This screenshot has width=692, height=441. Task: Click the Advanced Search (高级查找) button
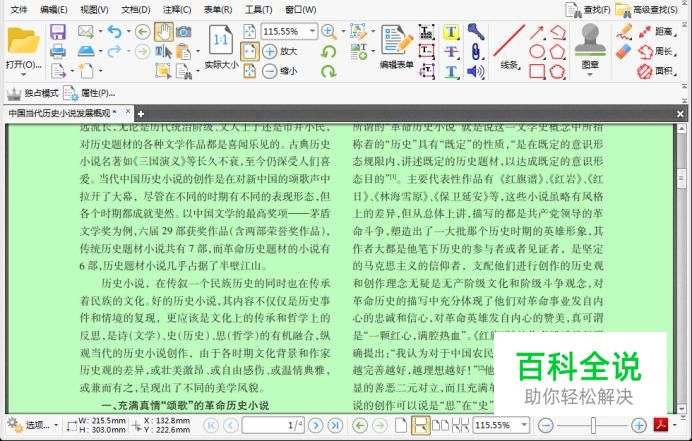(646, 10)
